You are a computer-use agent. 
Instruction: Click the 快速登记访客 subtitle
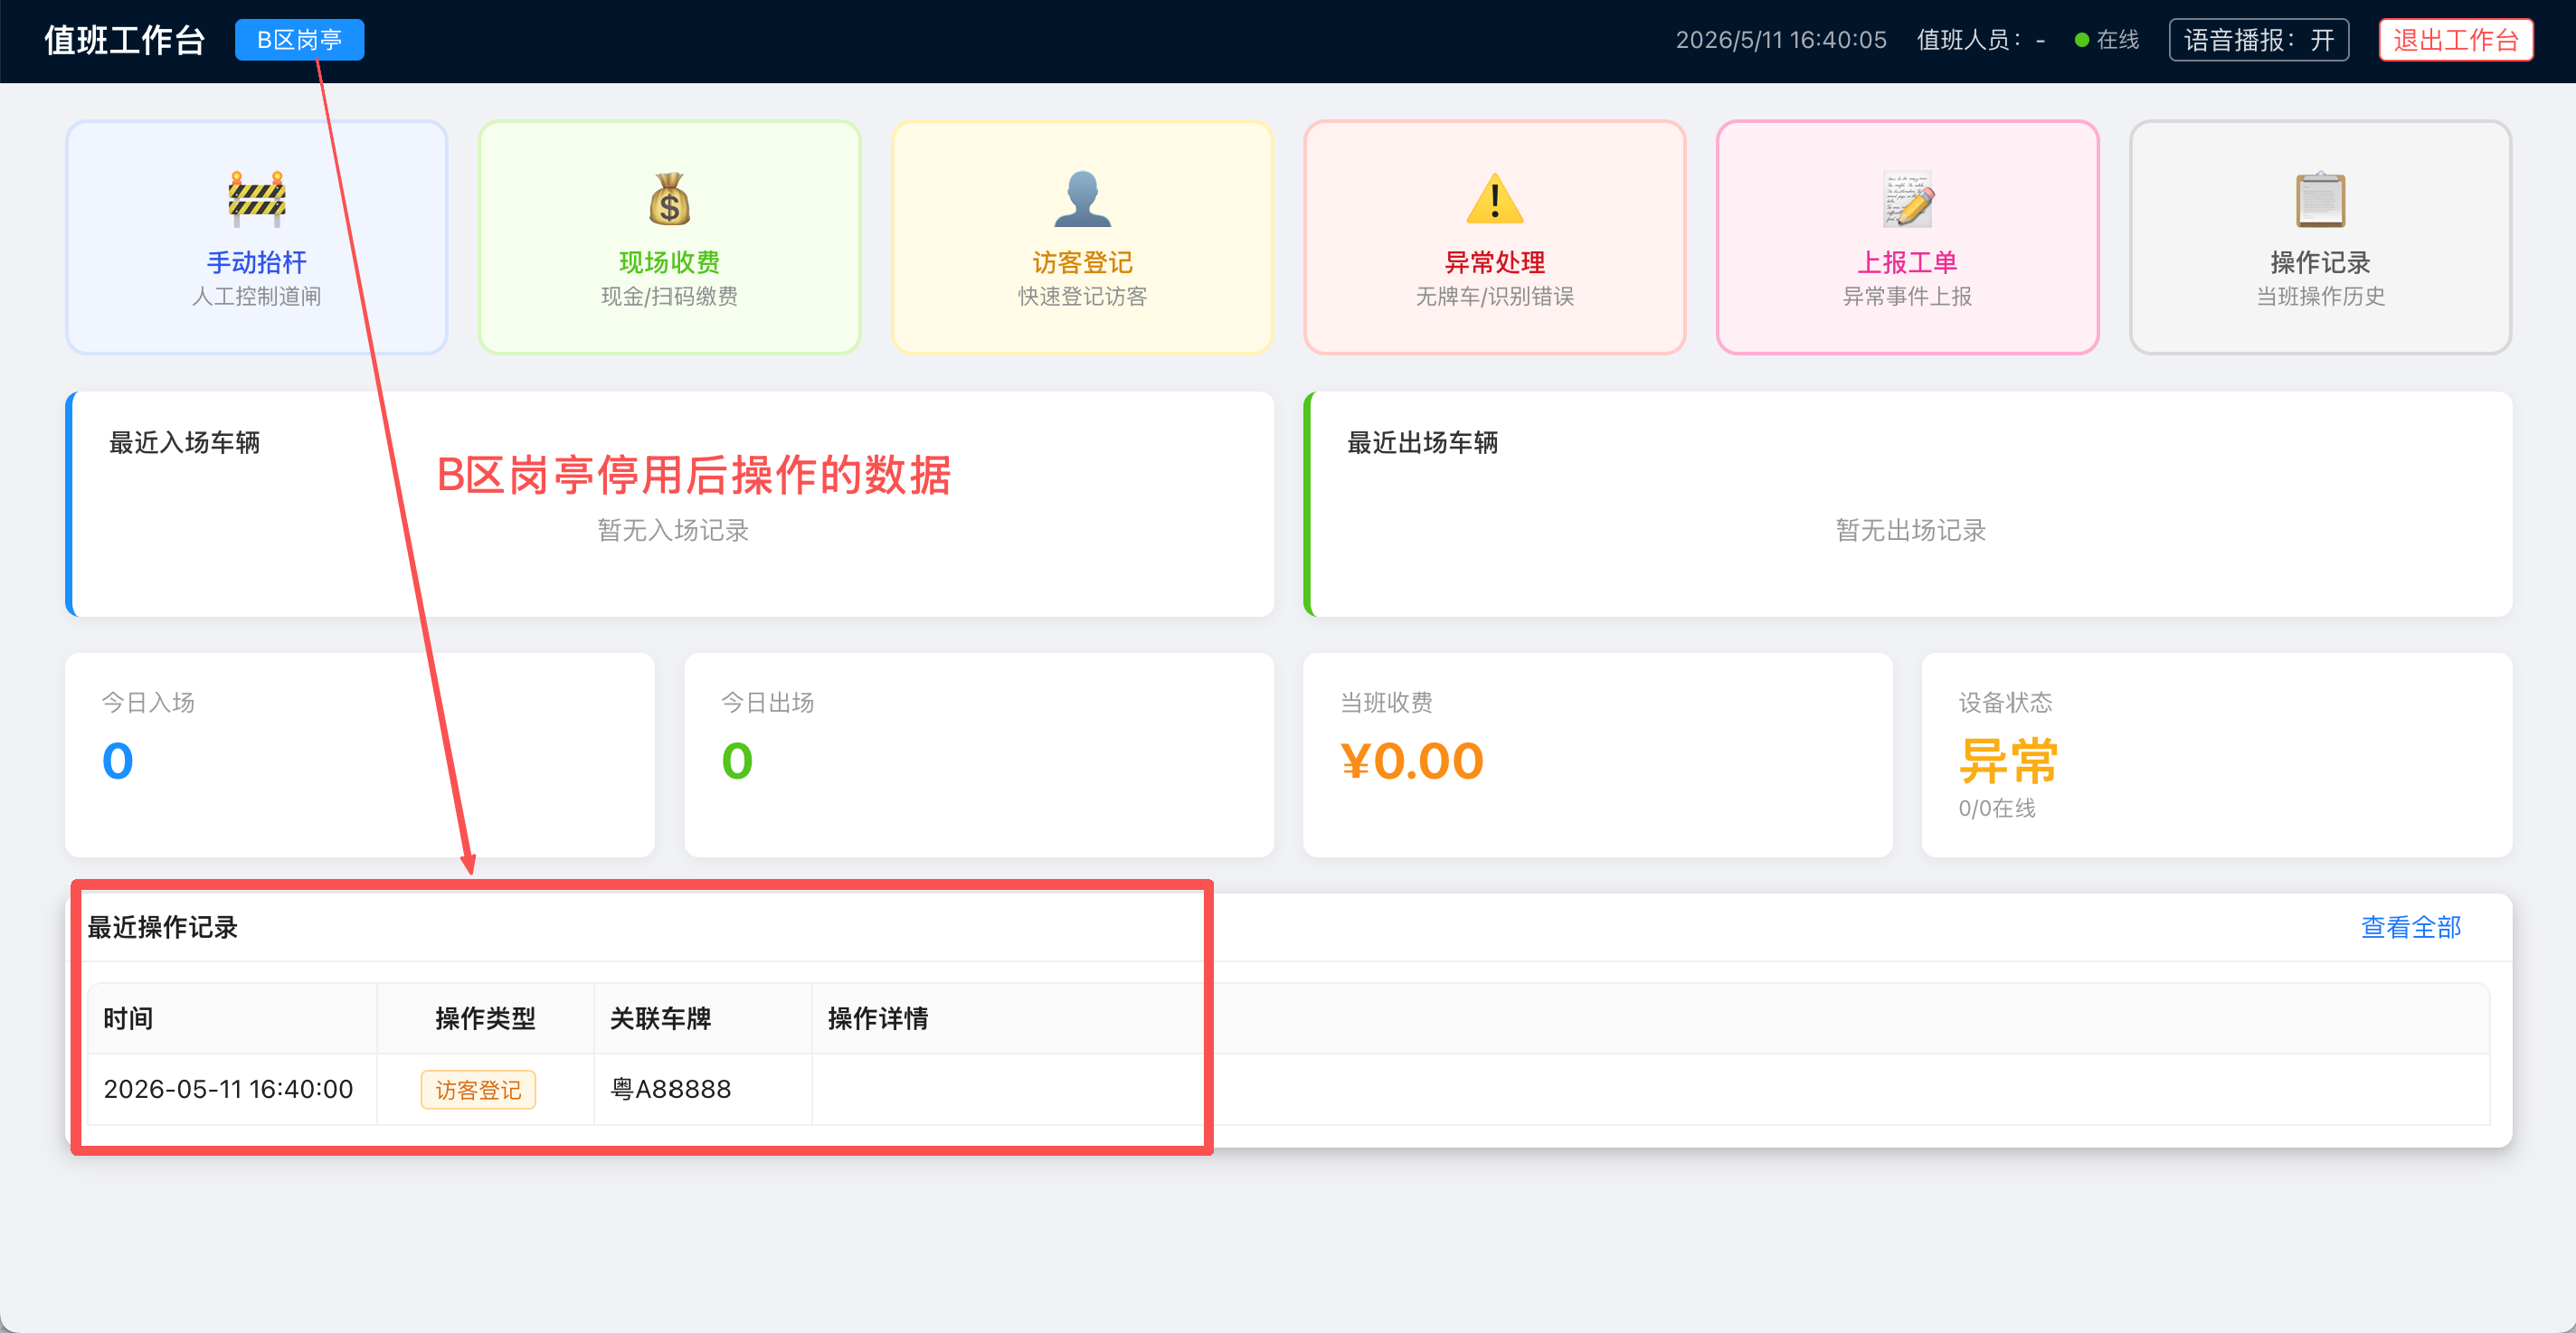tap(1082, 296)
